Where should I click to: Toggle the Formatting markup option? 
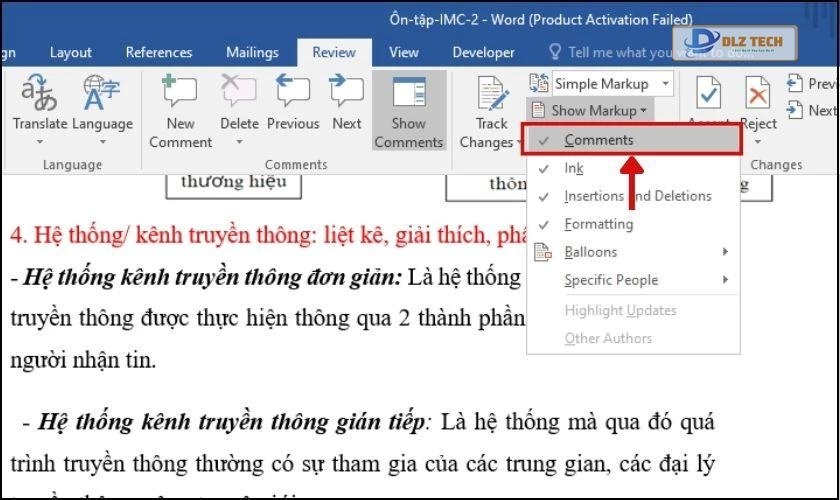coord(598,224)
